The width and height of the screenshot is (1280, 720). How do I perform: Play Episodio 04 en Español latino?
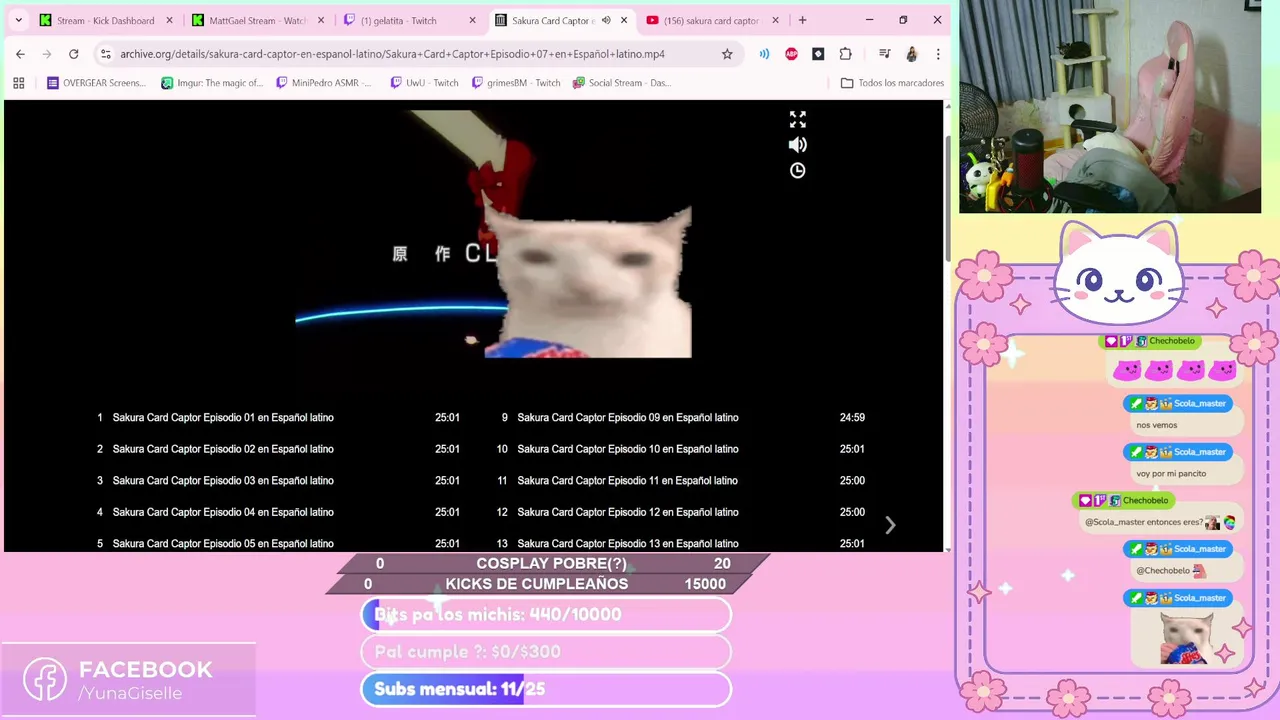click(x=223, y=512)
